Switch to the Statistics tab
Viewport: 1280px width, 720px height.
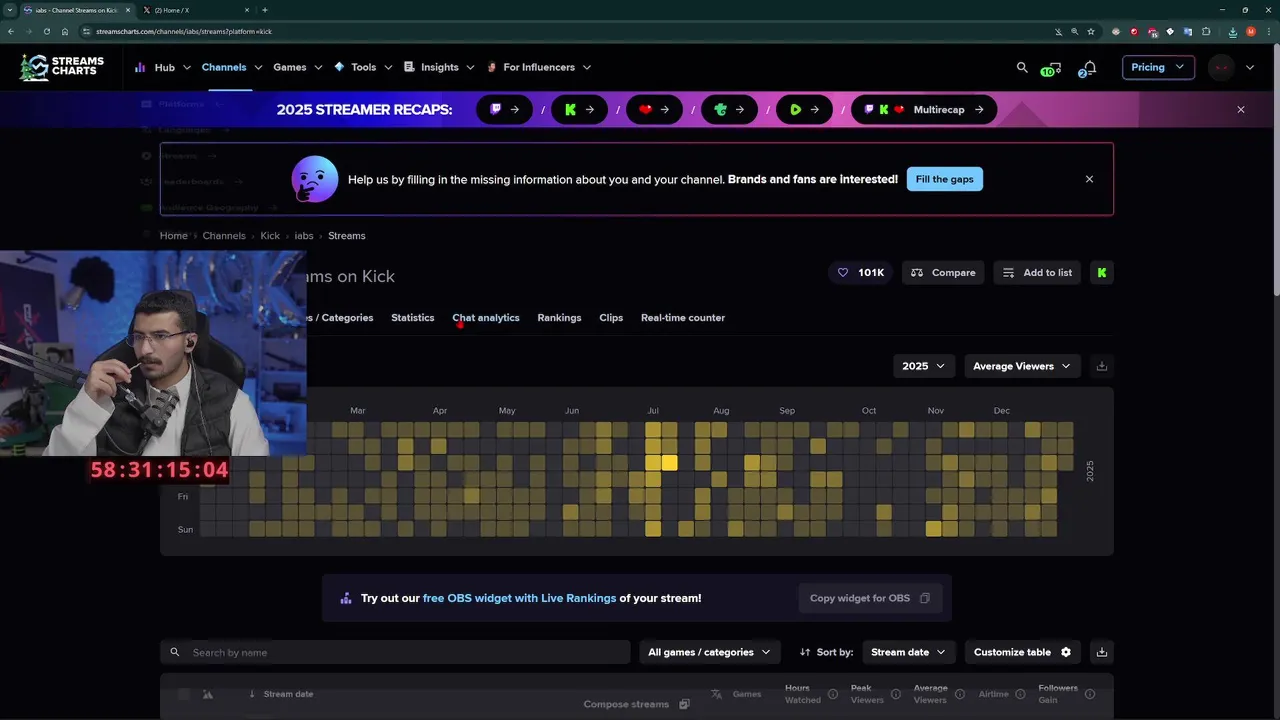pyautogui.click(x=412, y=318)
